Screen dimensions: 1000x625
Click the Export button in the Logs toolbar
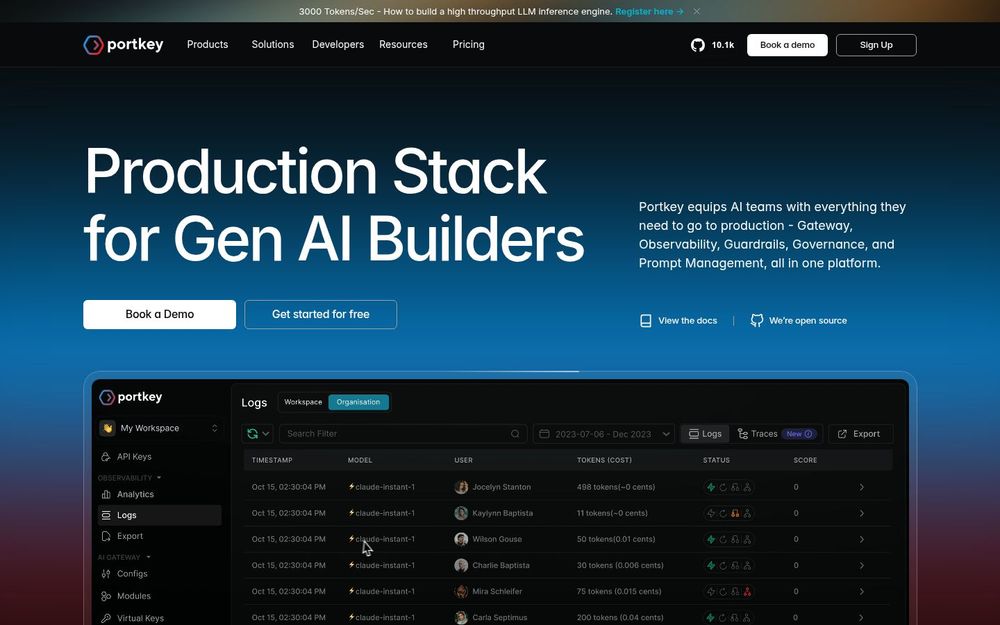pyautogui.click(x=860, y=434)
